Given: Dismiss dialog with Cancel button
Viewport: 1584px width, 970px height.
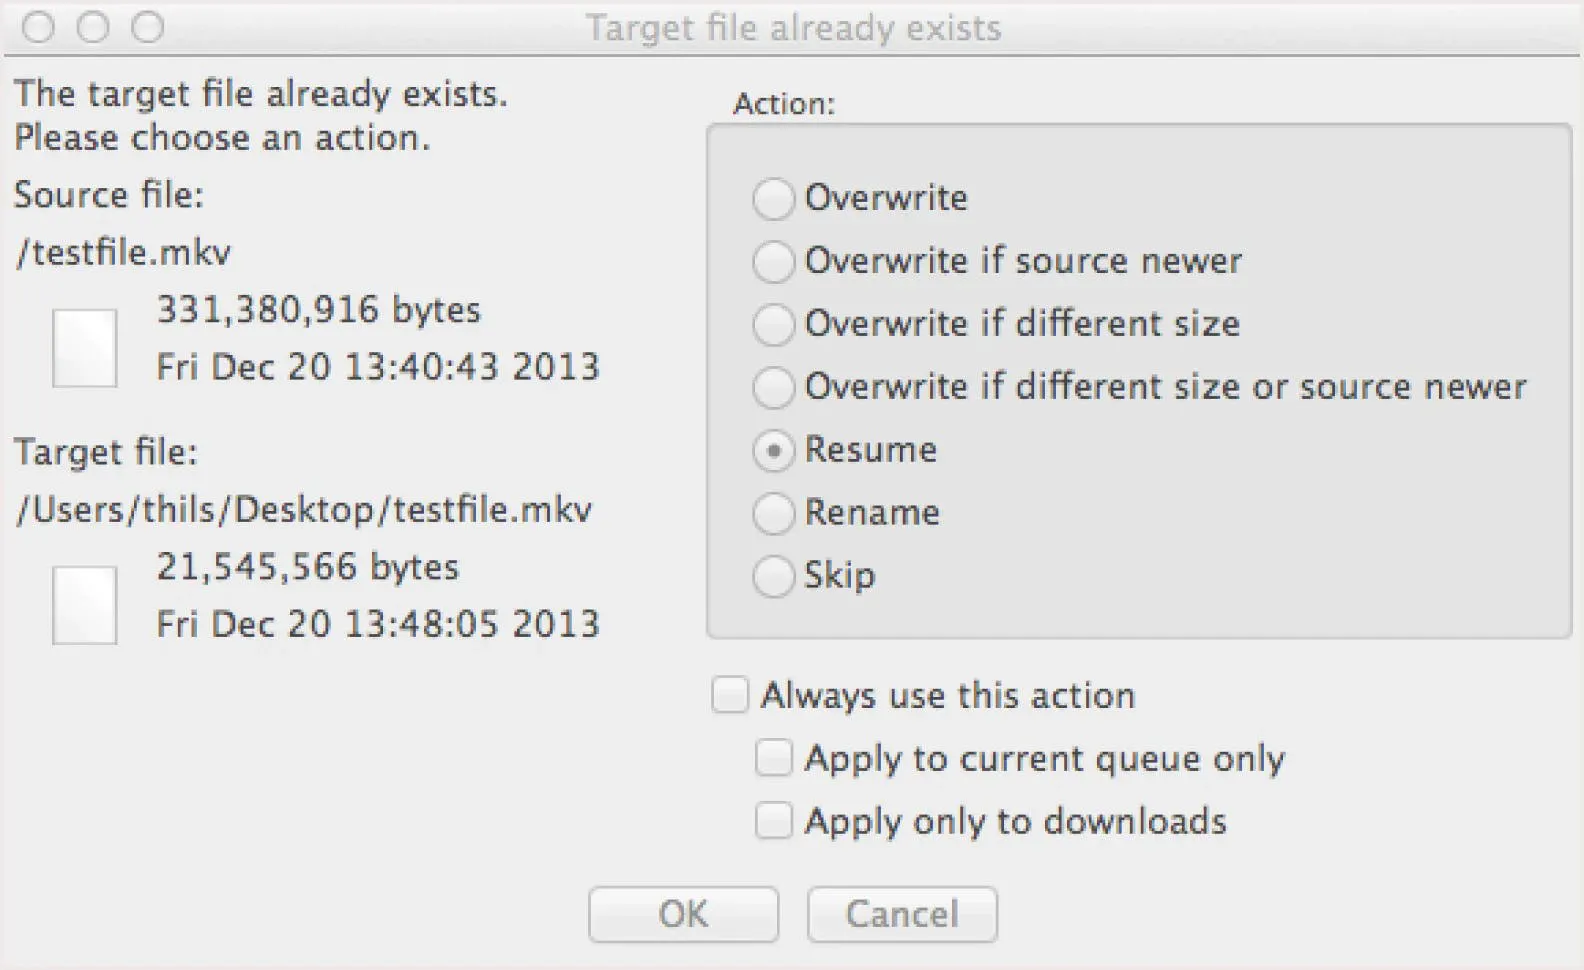Looking at the screenshot, I should pos(902,914).
